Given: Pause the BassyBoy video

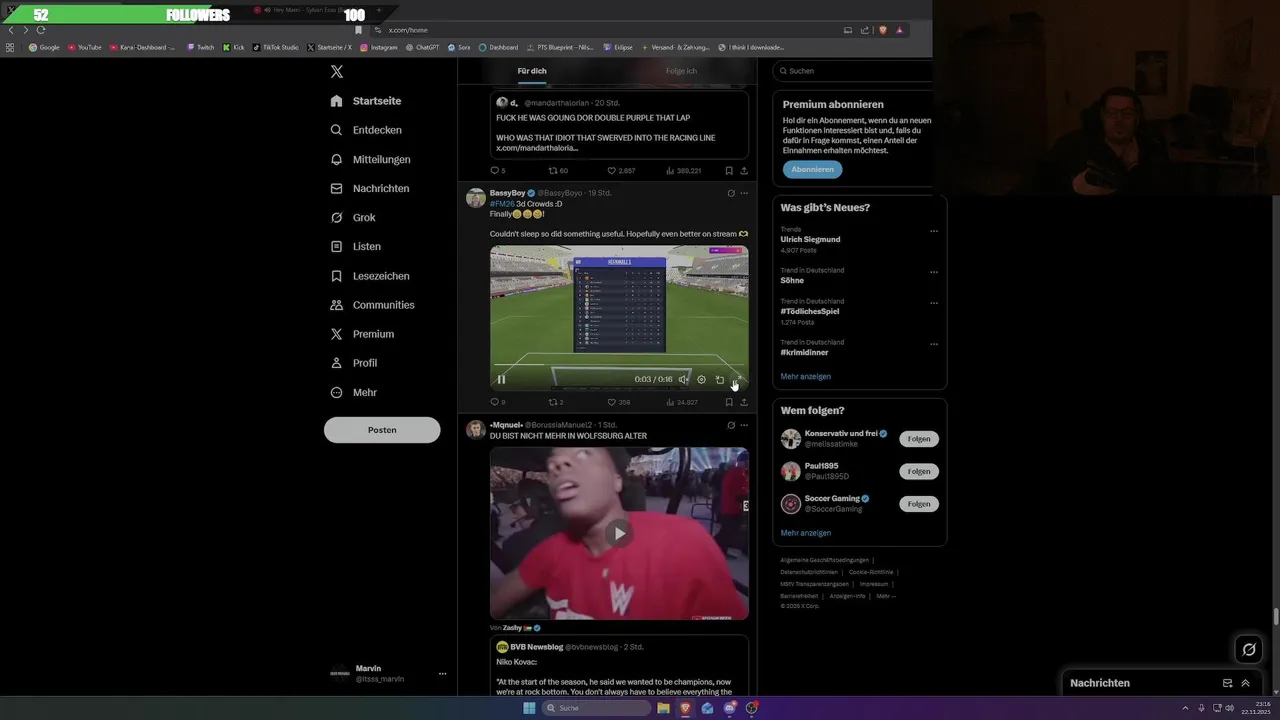Looking at the screenshot, I should point(501,379).
